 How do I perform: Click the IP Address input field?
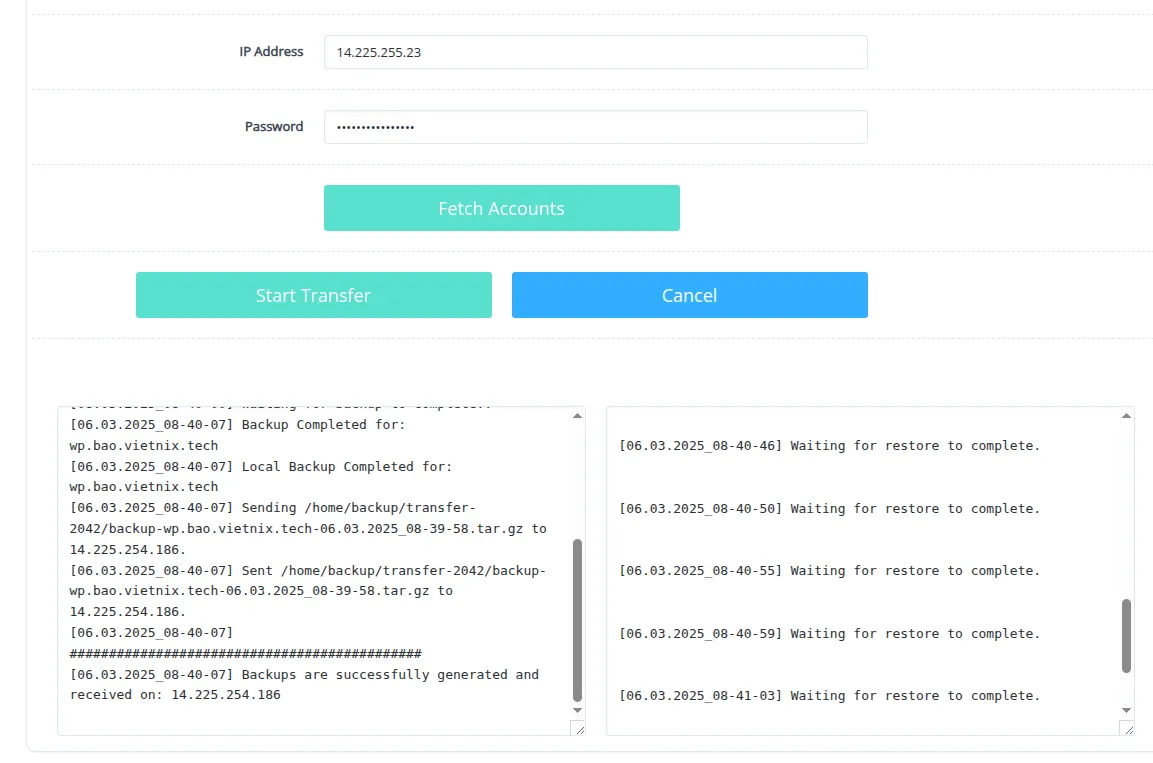point(595,52)
